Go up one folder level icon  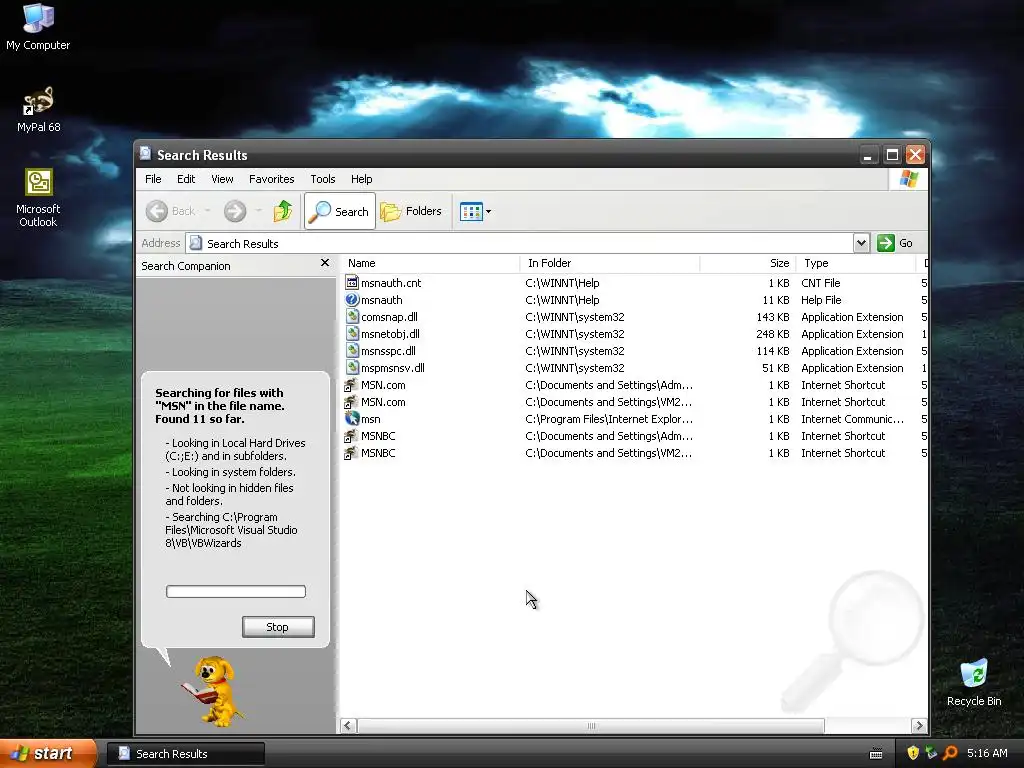pos(283,211)
